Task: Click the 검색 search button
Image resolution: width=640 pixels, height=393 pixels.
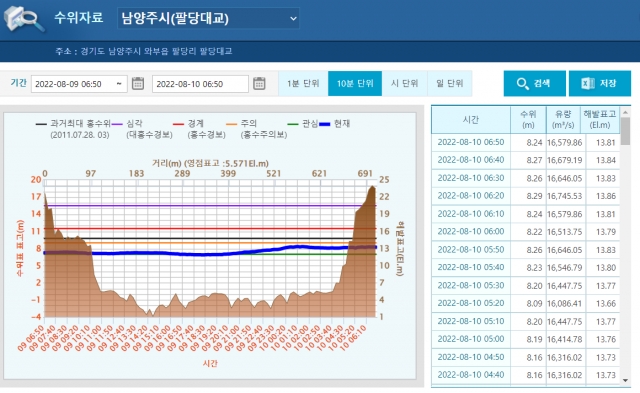Action: (535, 84)
